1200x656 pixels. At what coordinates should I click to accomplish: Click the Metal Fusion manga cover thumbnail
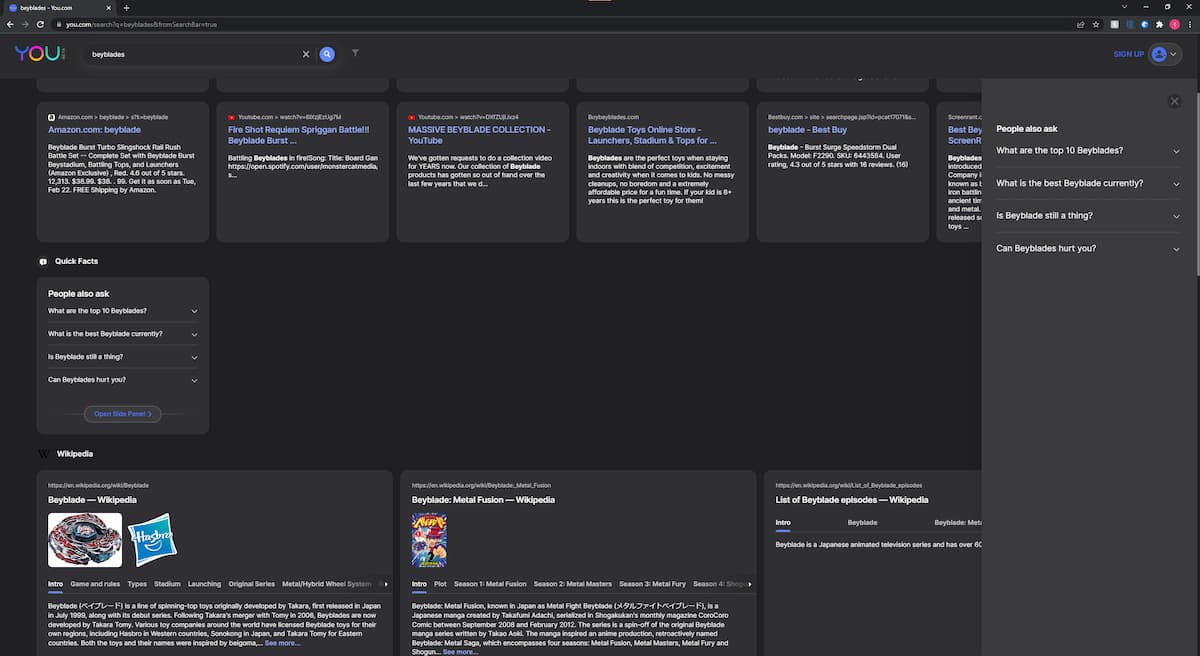(x=429, y=540)
